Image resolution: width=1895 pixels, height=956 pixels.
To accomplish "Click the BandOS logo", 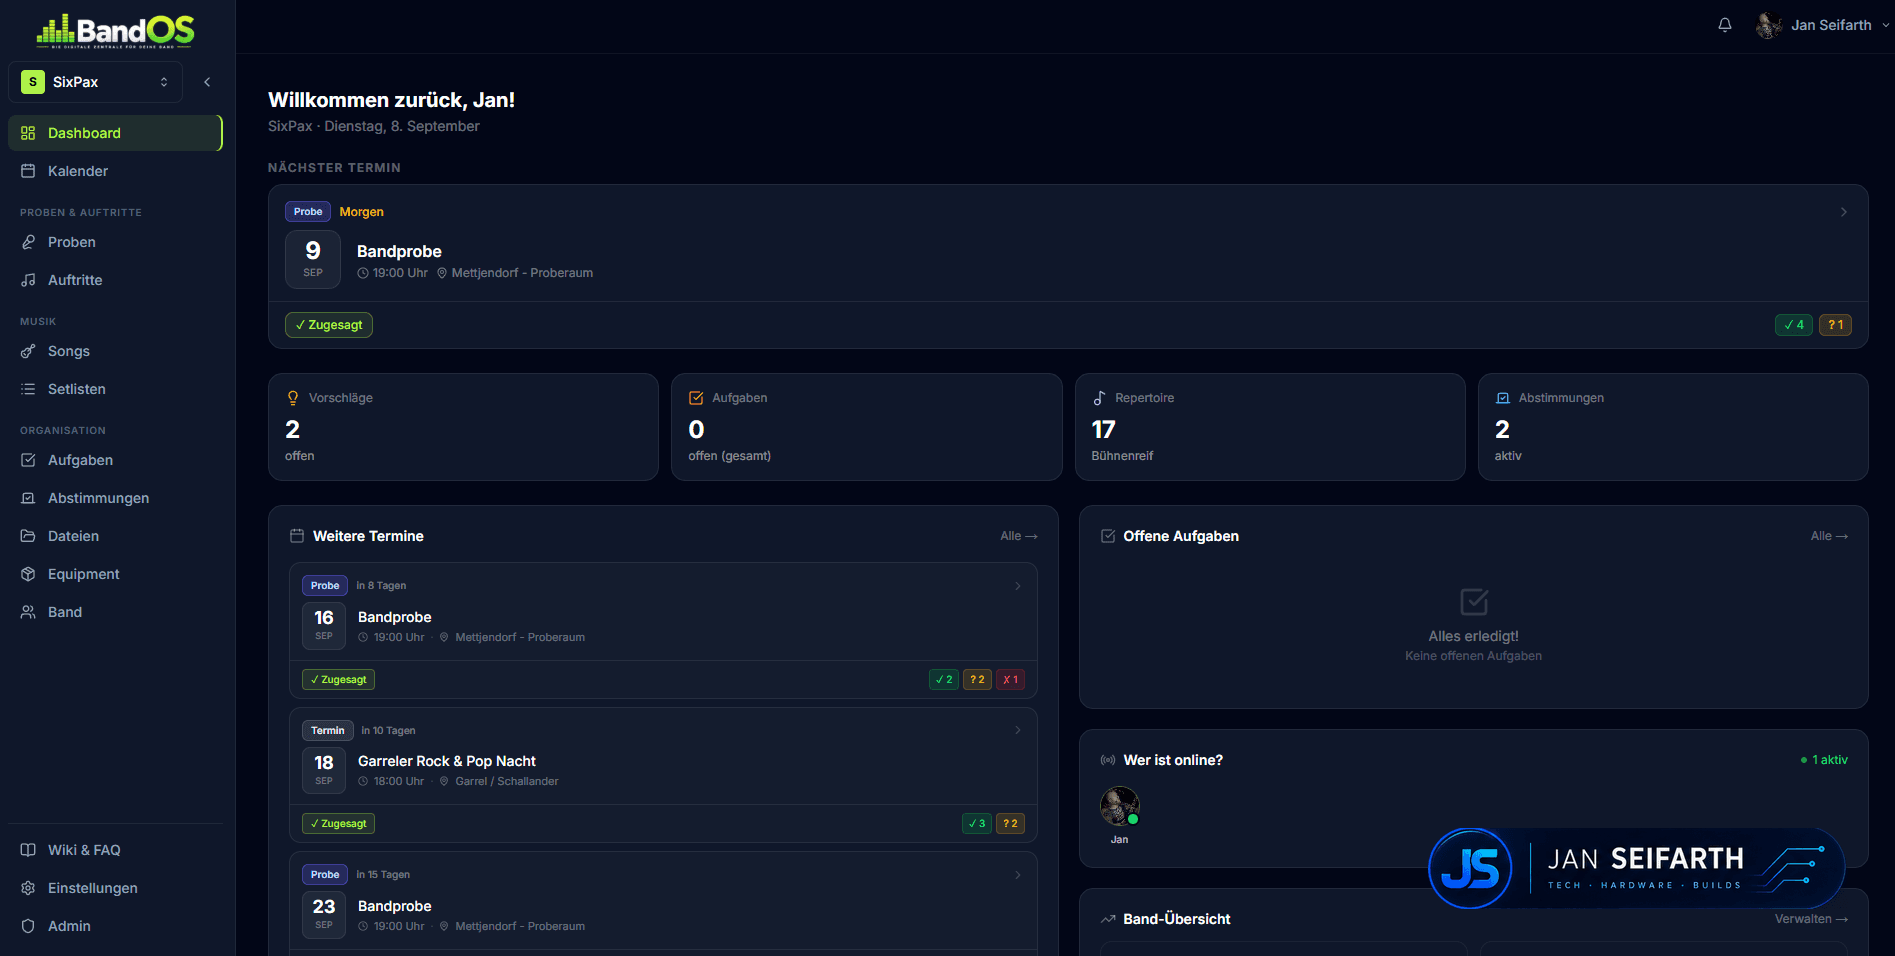I will point(116,30).
